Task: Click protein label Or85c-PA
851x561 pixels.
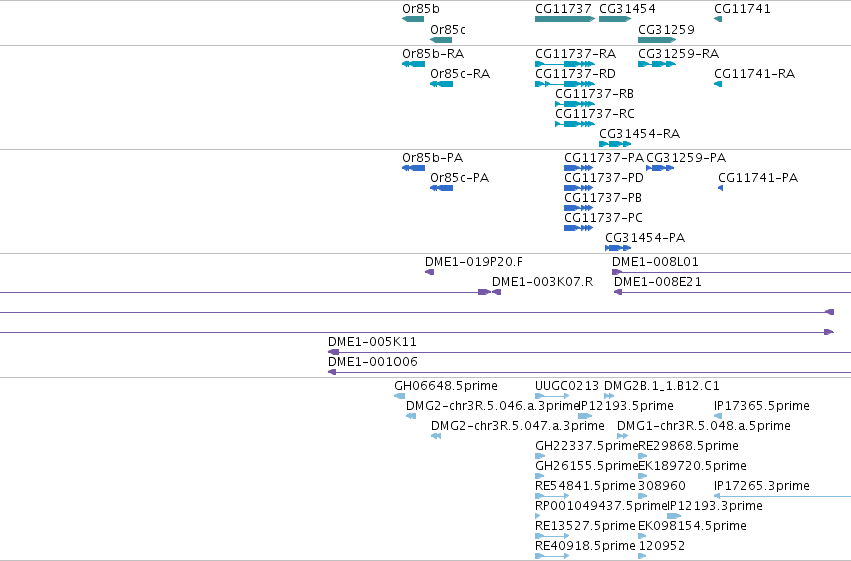Action: click(459, 178)
